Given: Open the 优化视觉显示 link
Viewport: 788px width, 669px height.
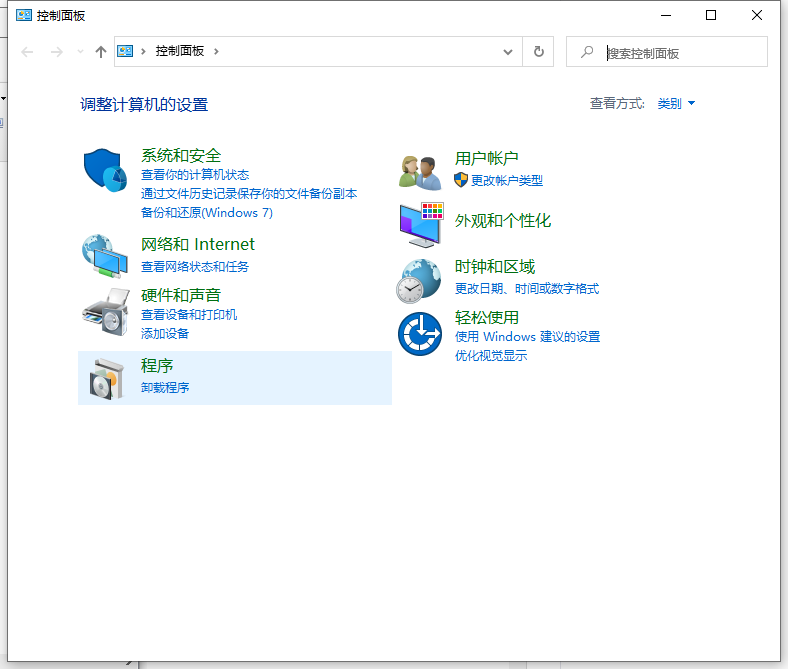Looking at the screenshot, I should click(490, 356).
